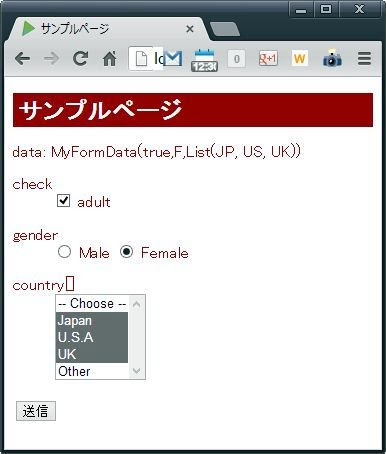Select the サンプルページ browser tab
Screen dimensions: 386x454
[x=107, y=29]
